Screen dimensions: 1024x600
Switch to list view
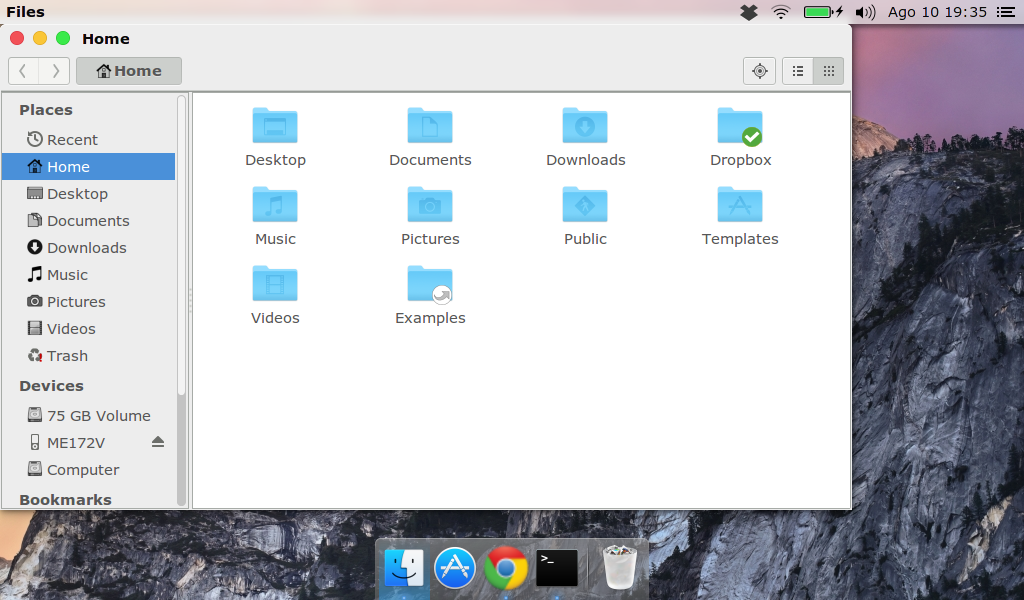click(797, 71)
